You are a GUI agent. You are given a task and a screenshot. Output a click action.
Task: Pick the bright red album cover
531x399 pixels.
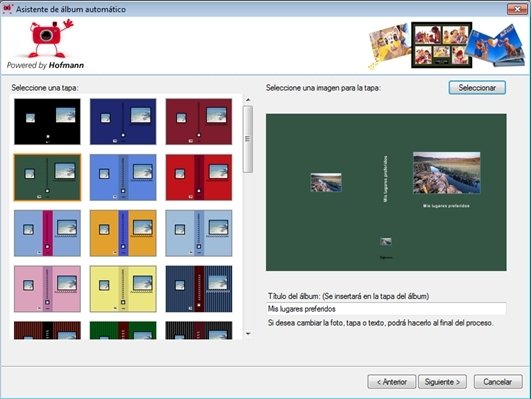point(199,177)
